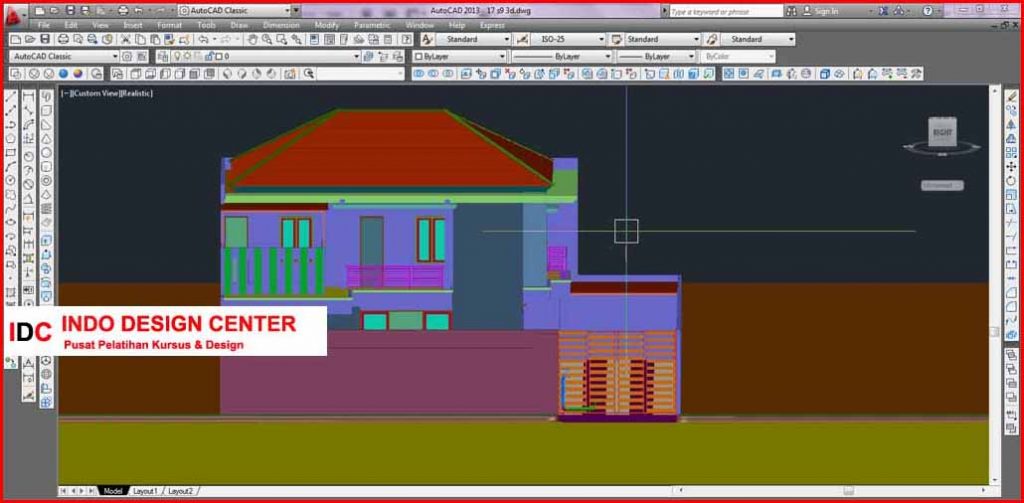
Task: Open the Properties palette icon
Action: pos(314,39)
